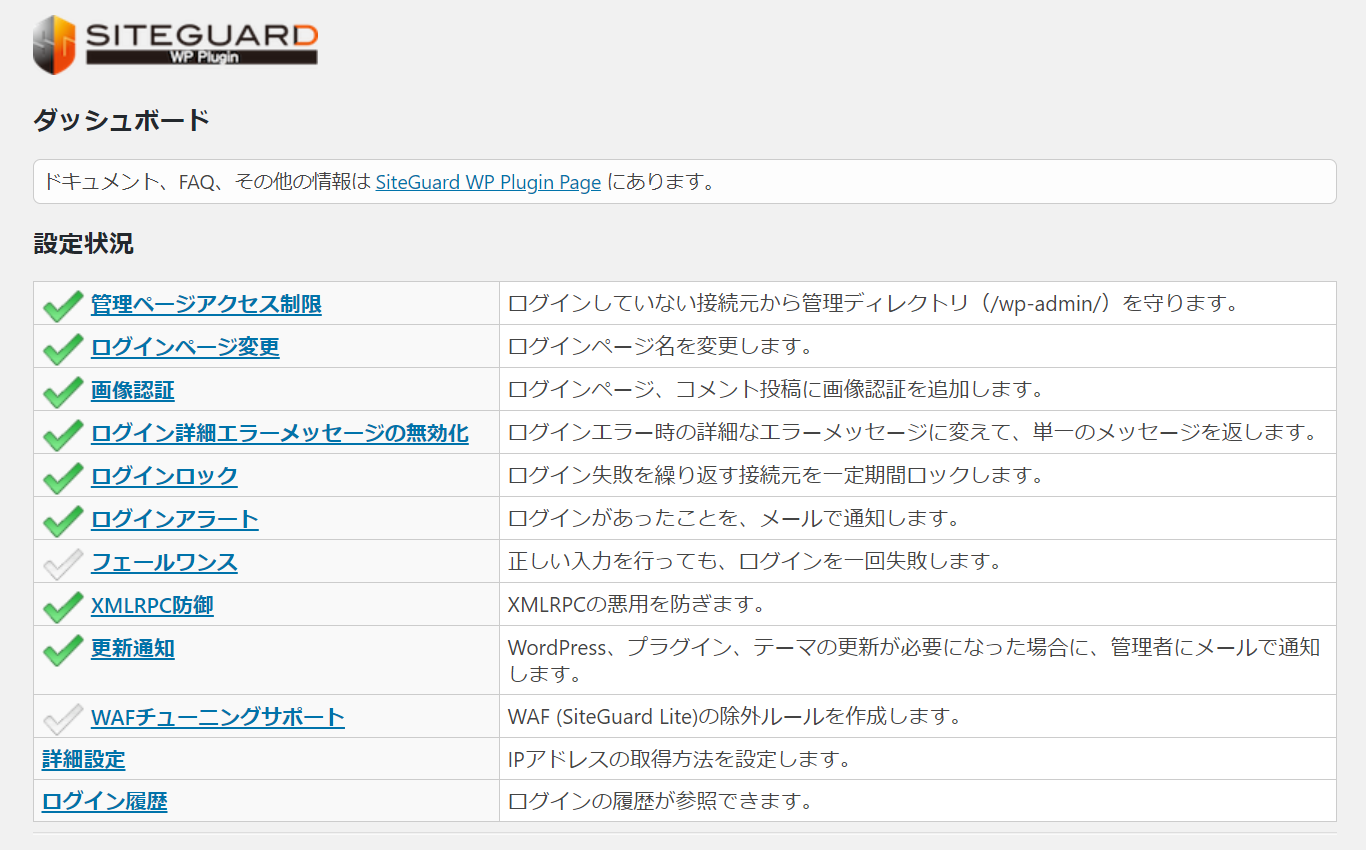Click text XMLRPCの悪用を防ぎます。
Screen dimensions: 1366x850
[x=637, y=604]
